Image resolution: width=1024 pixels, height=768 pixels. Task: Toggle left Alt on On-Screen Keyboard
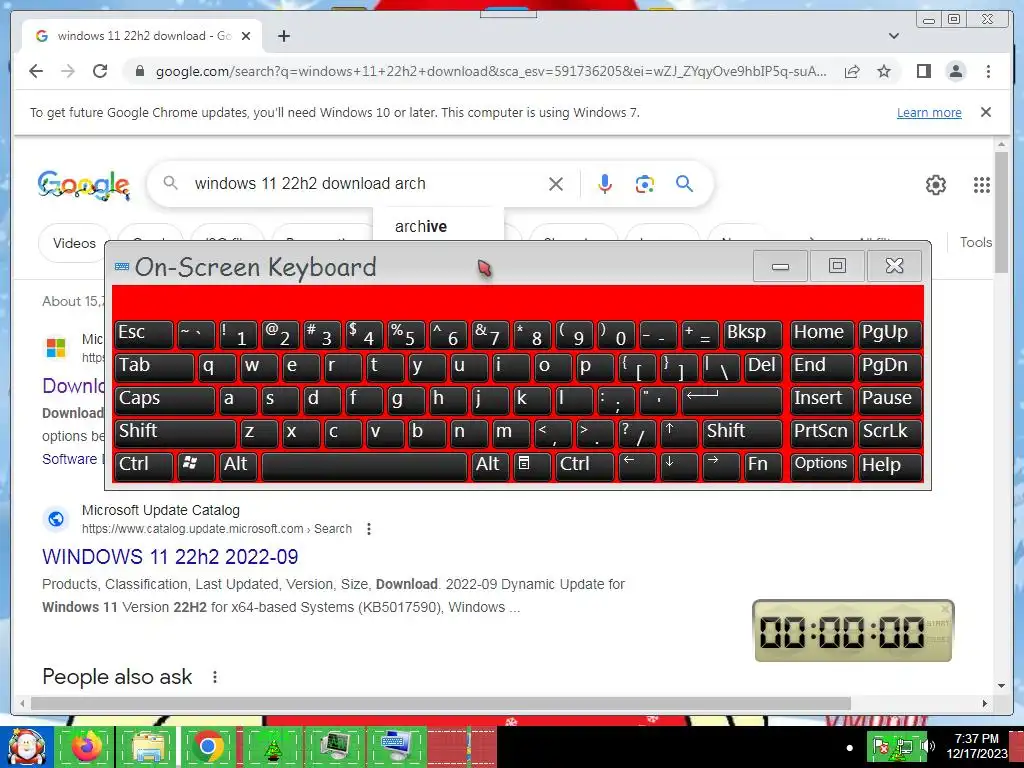pyautogui.click(x=238, y=465)
